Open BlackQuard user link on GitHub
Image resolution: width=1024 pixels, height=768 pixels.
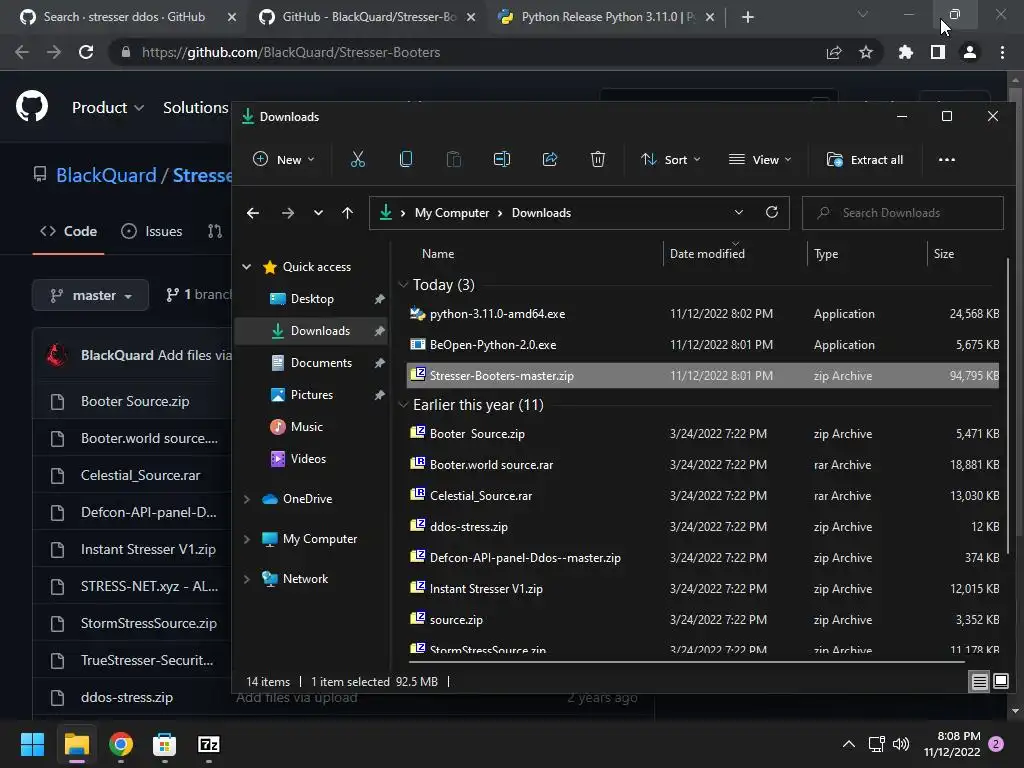point(106,175)
